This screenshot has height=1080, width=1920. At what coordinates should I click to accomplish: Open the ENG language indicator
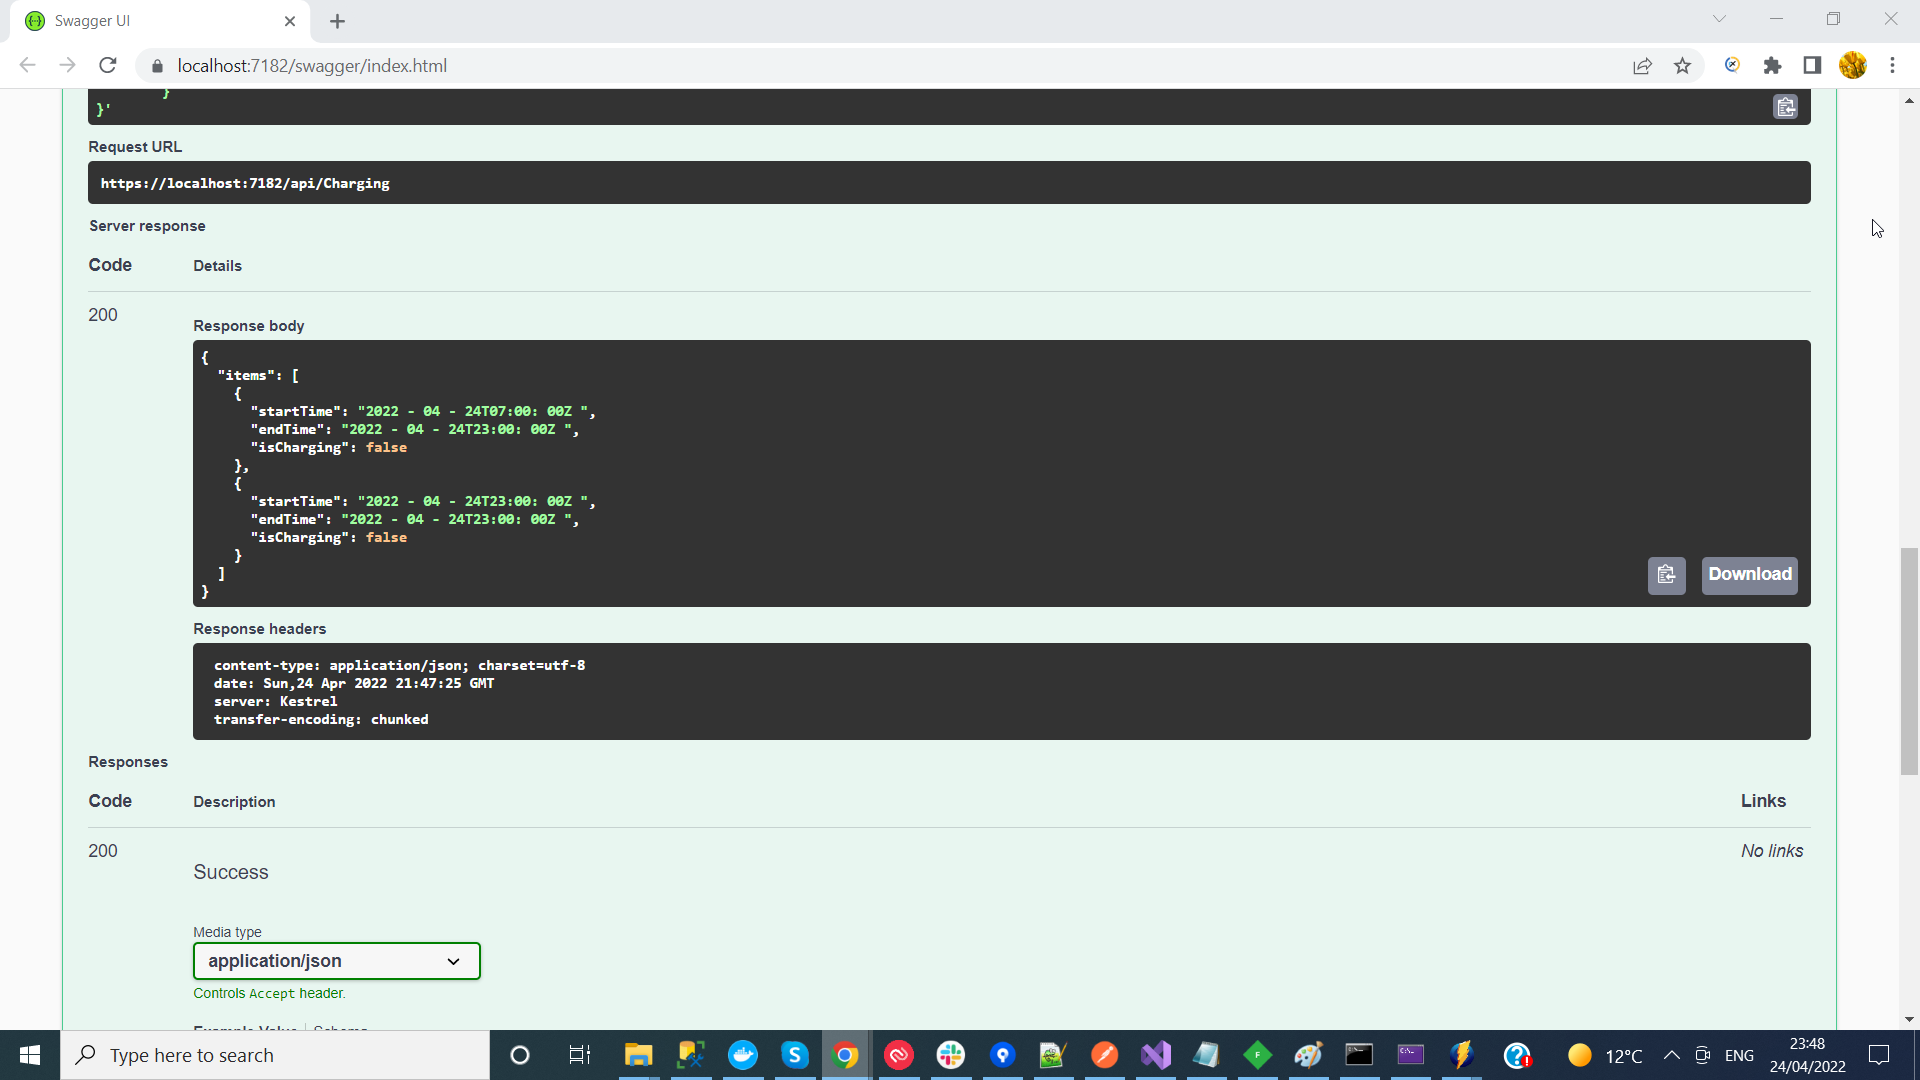1739,1055
